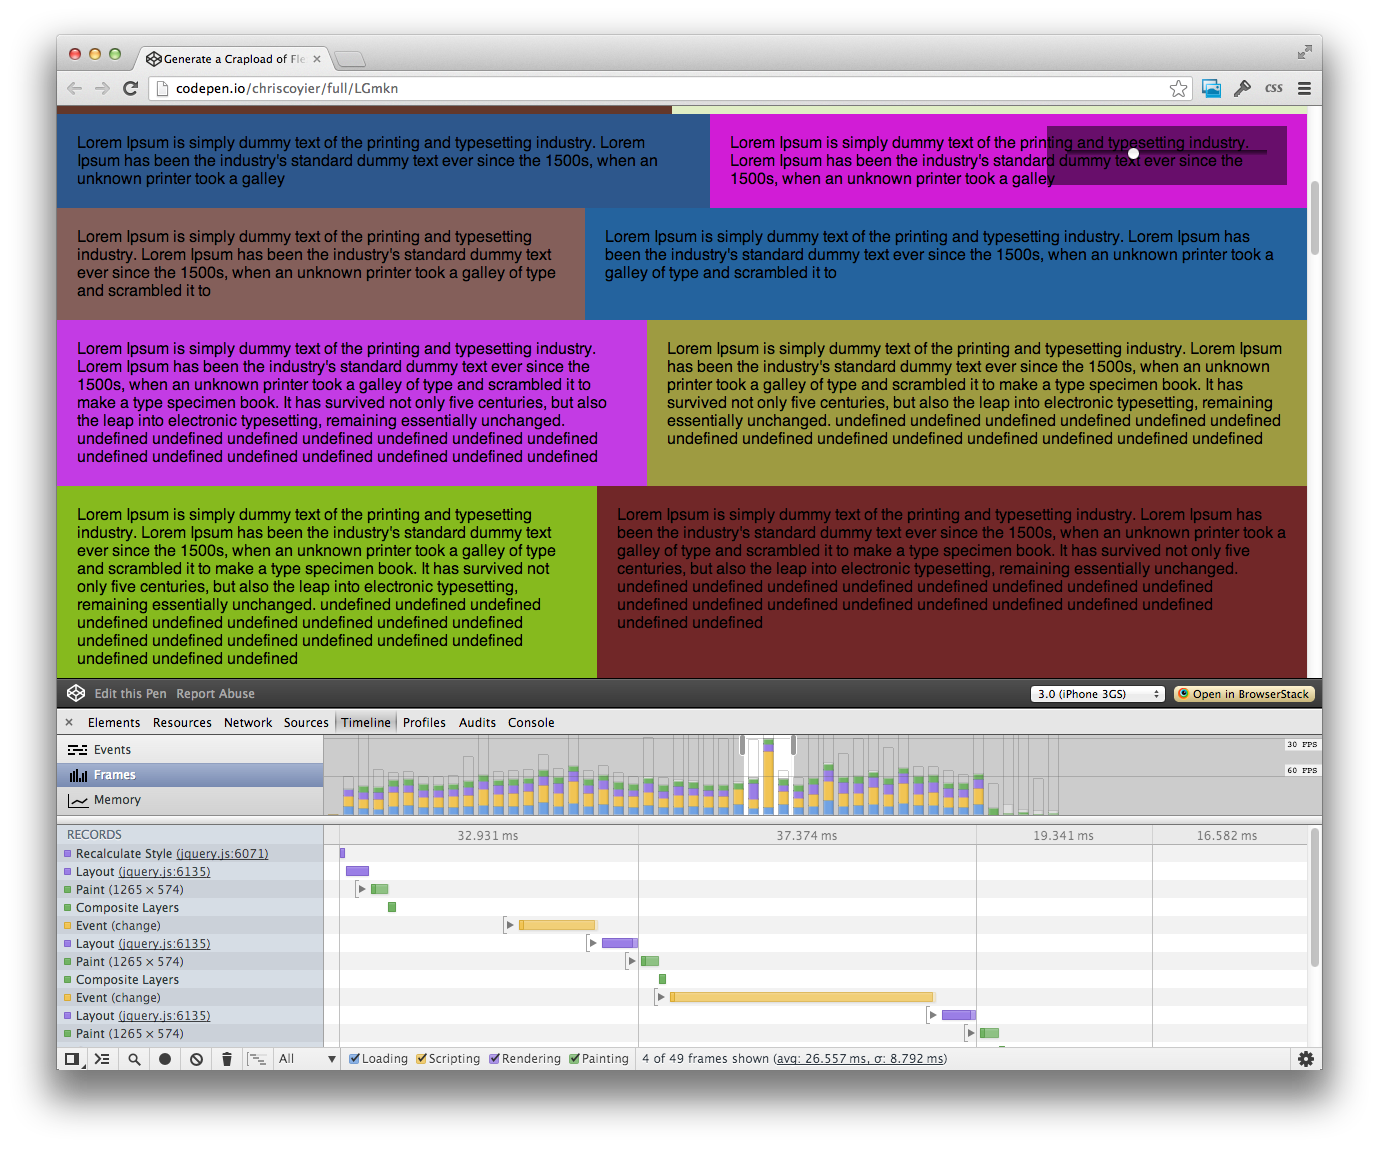Expand the second Event (change) bar
1379x1149 pixels.
[x=661, y=997]
